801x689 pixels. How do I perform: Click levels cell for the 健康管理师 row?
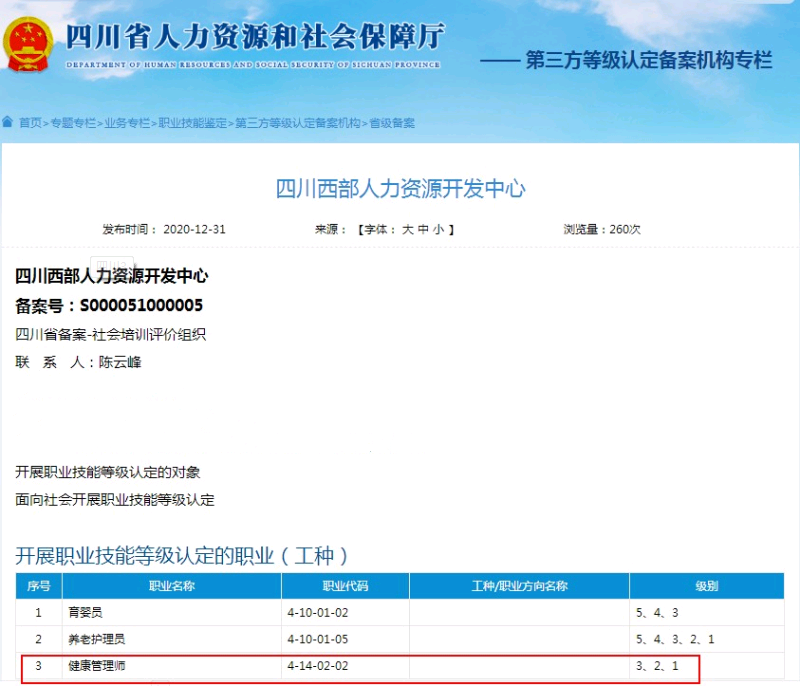pos(707,666)
